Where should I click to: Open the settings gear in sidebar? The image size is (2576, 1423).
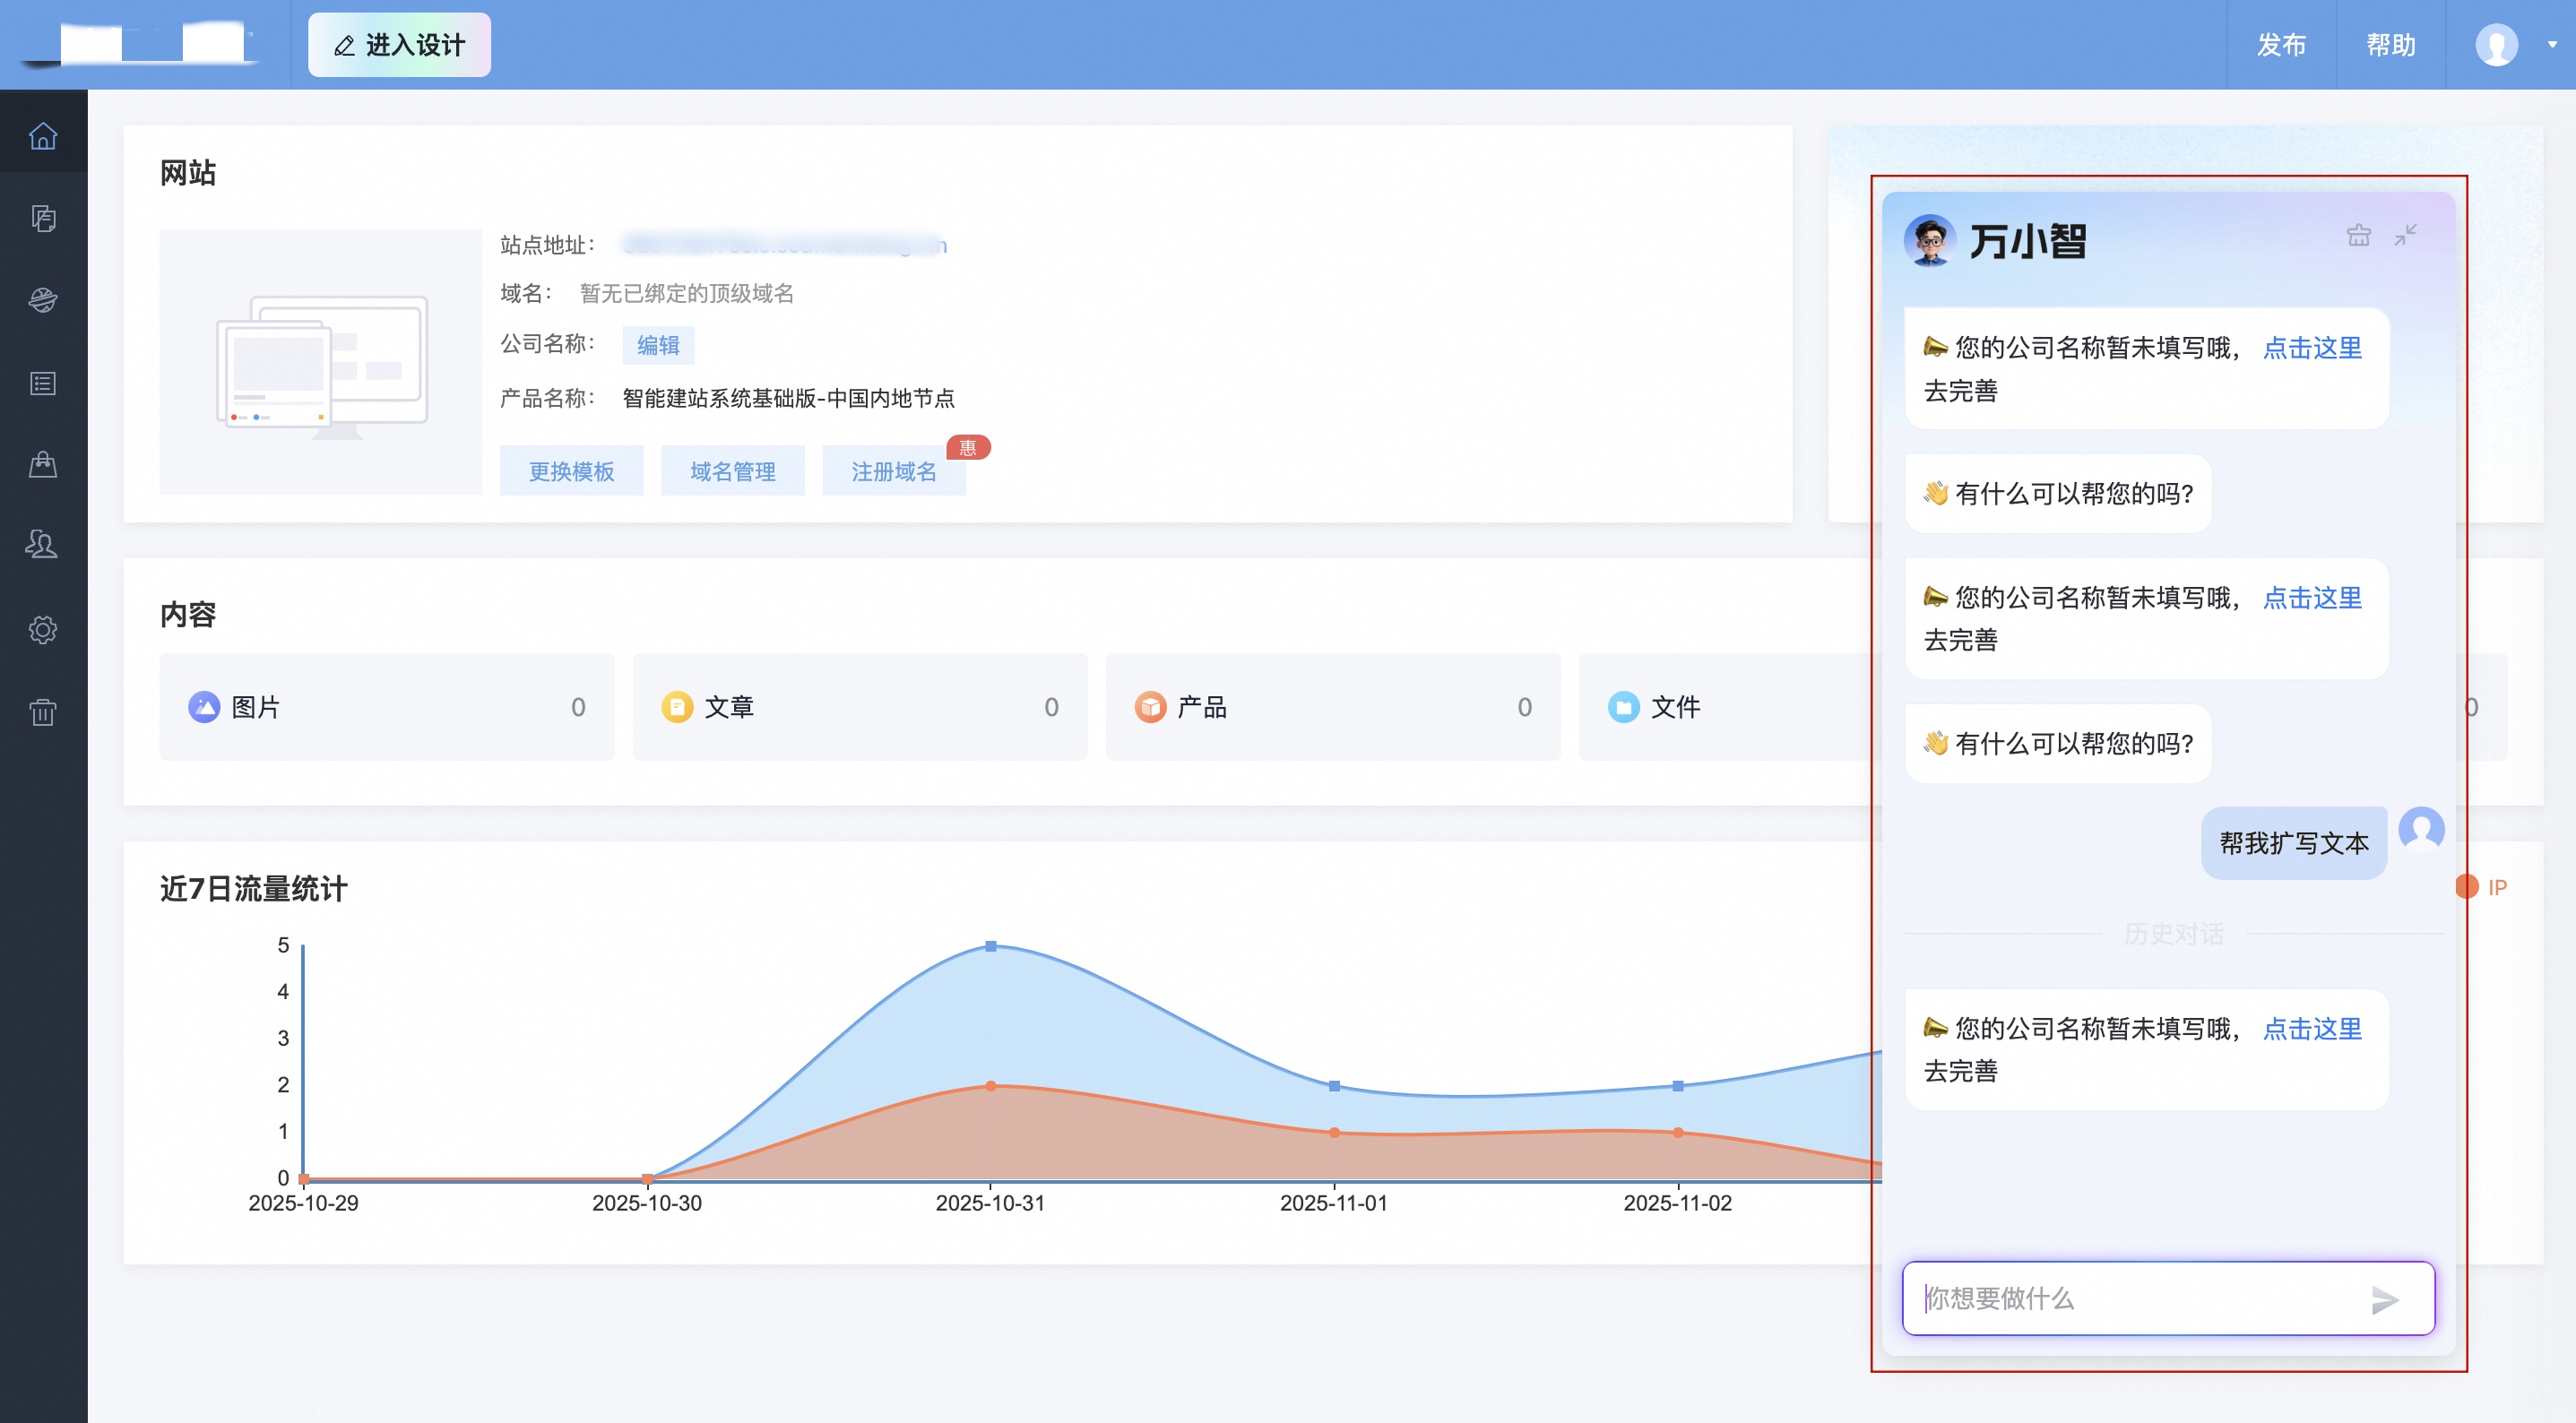tap(43, 630)
